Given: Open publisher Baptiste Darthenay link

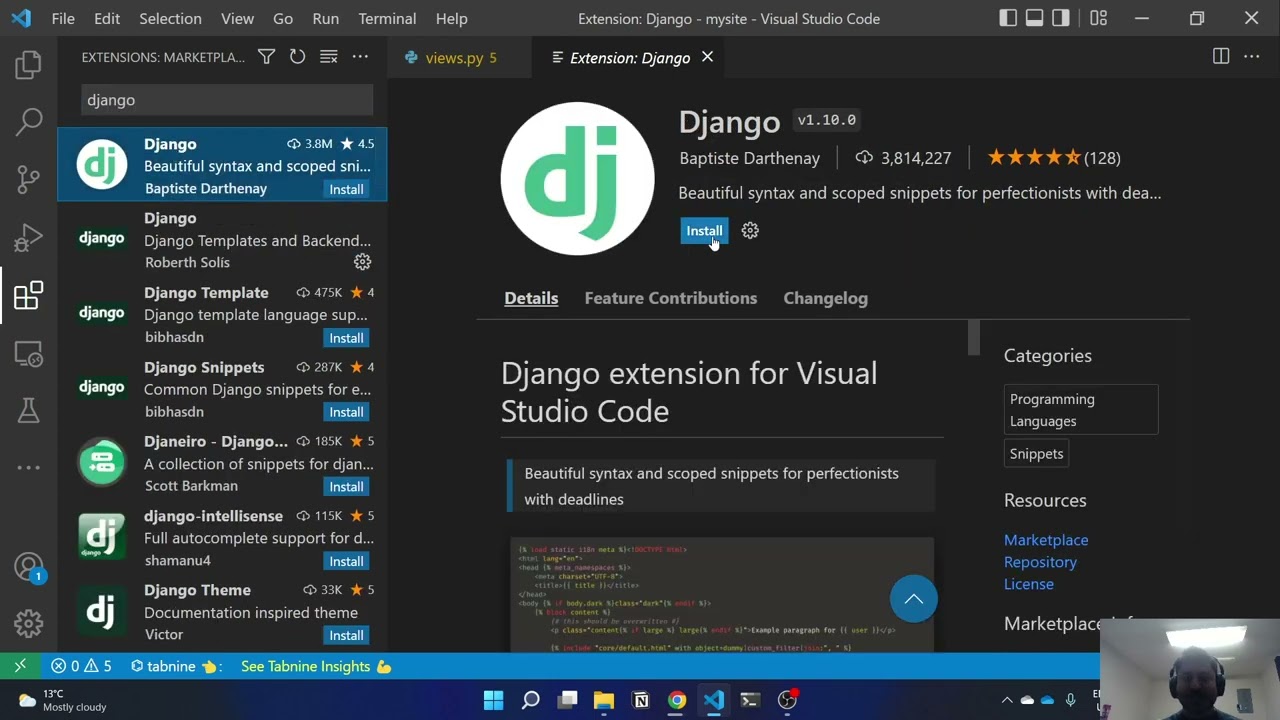Looking at the screenshot, I should 749,158.
